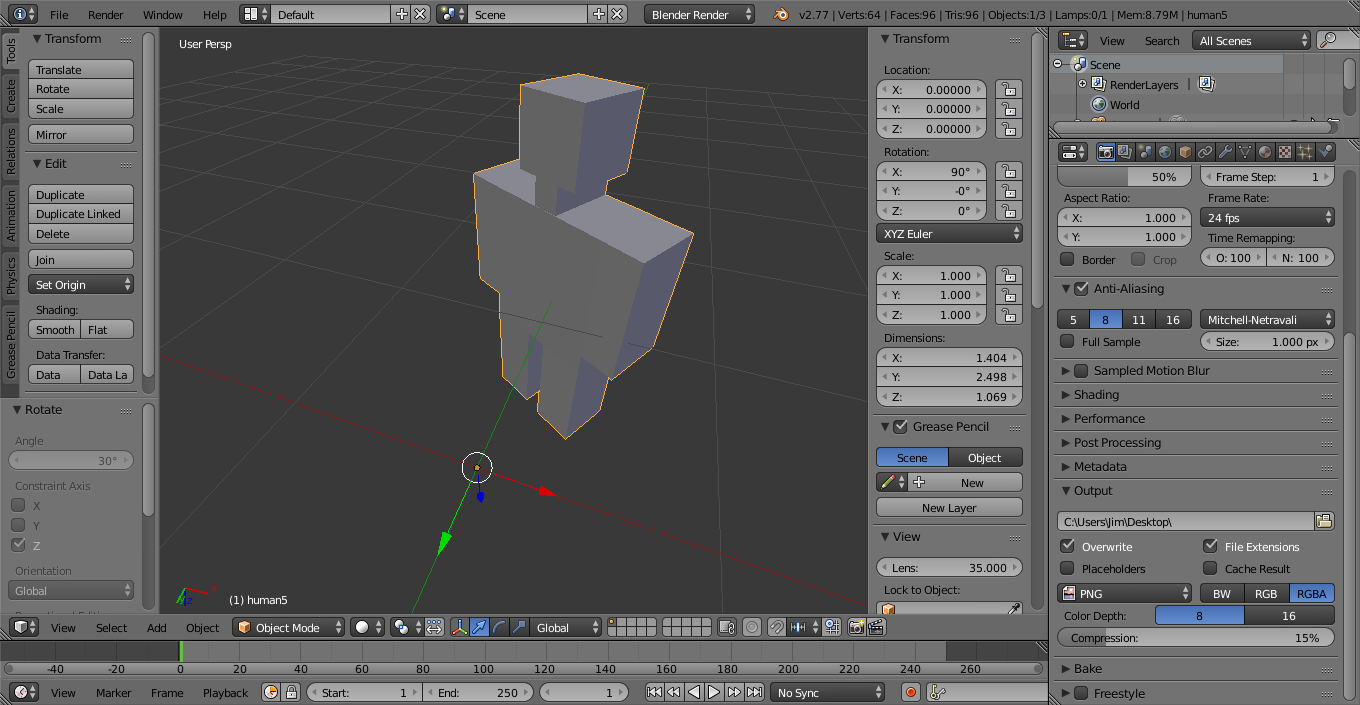Open the Particles properties sparkle icon
This screenshot has height=705, width=1360.
[1305, 152]
